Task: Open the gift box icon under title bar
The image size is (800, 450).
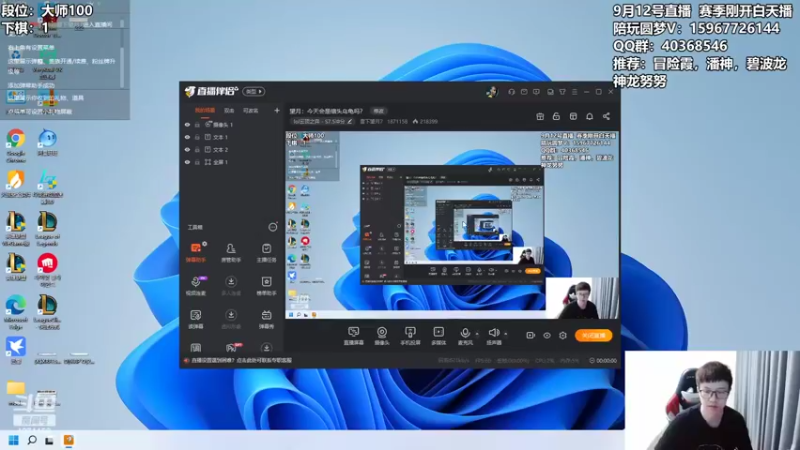Action: click(x=540, y=116)
